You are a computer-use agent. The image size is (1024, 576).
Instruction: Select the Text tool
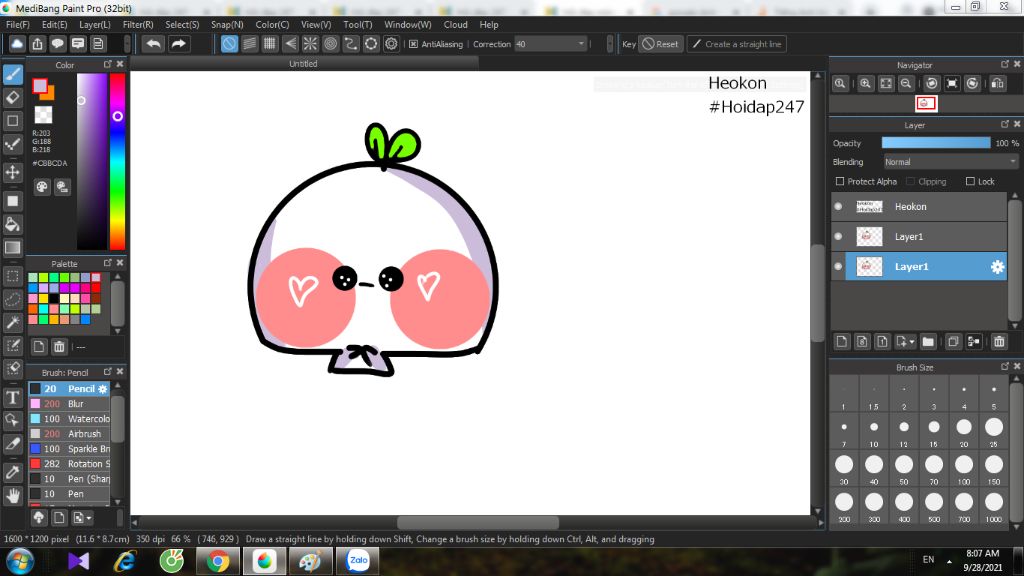pos(13,397)
